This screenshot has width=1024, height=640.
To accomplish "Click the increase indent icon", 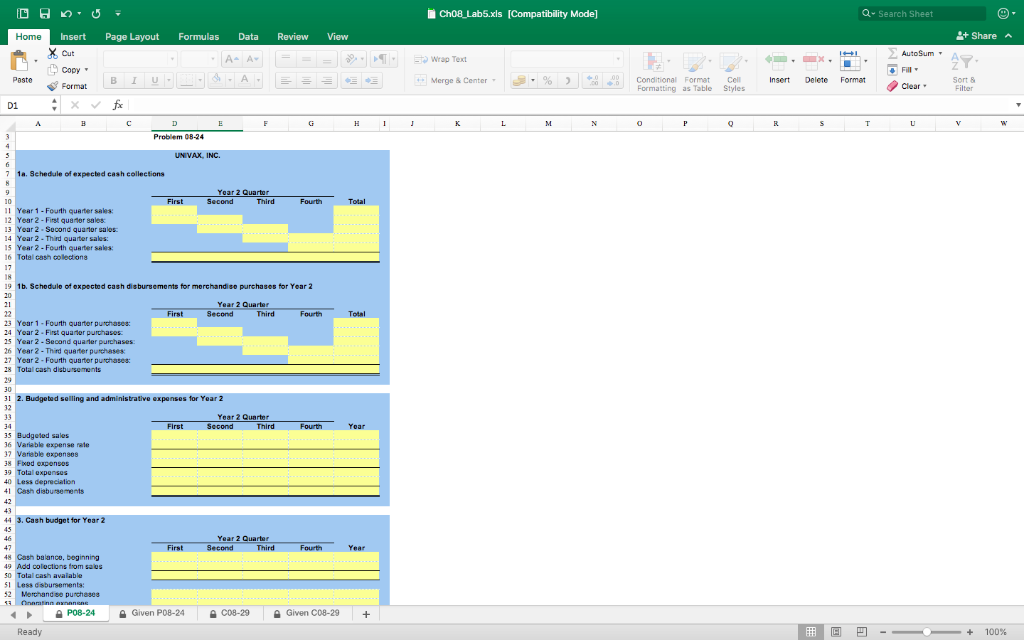I will (x=372, y=81).
